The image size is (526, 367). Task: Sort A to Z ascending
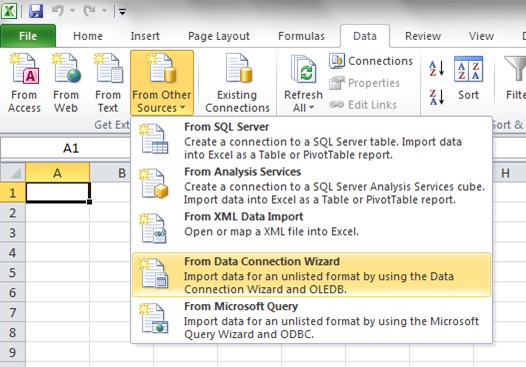(436, 68)
